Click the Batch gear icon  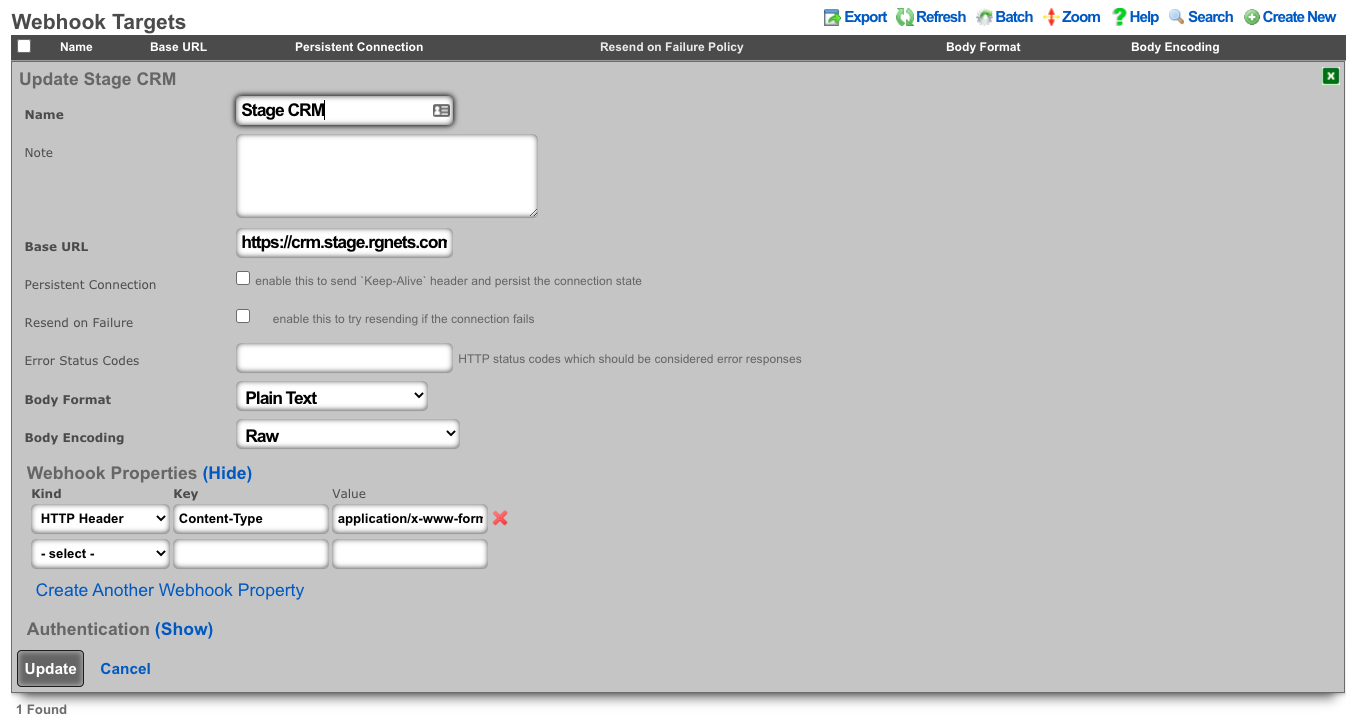tap(984, 17)
